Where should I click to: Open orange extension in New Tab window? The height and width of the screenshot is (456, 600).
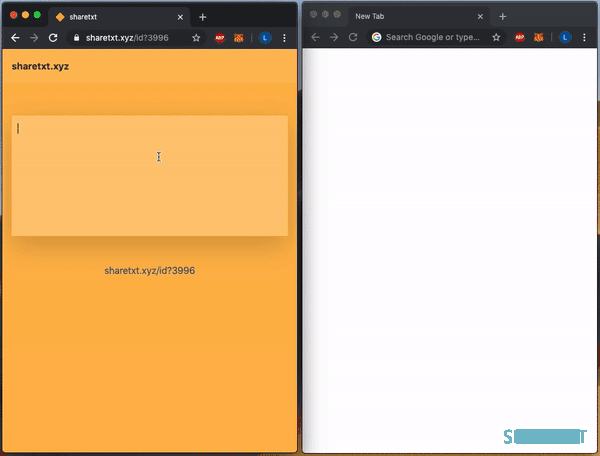538,37
